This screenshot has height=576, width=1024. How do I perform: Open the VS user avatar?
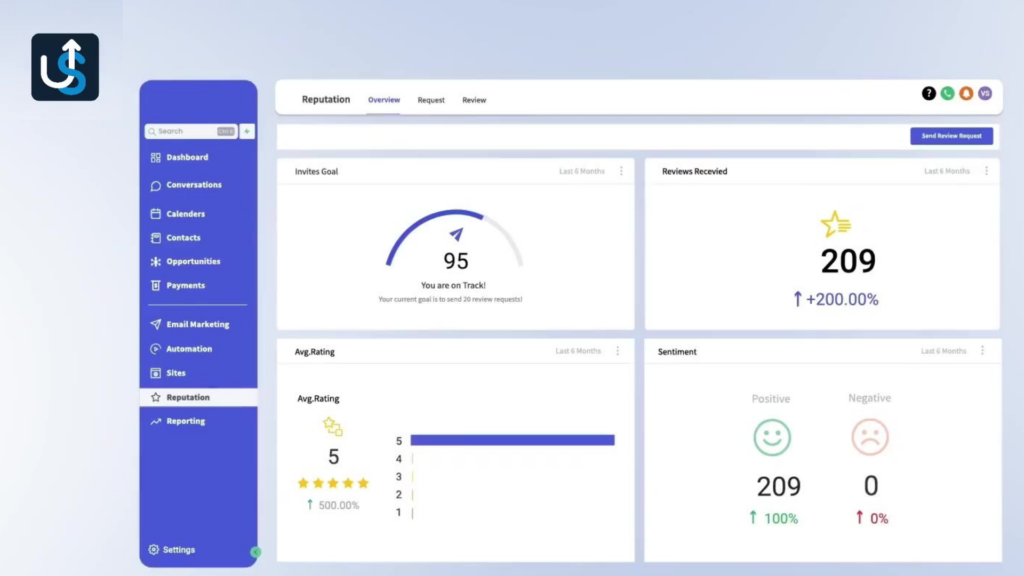tap(985, 93)
